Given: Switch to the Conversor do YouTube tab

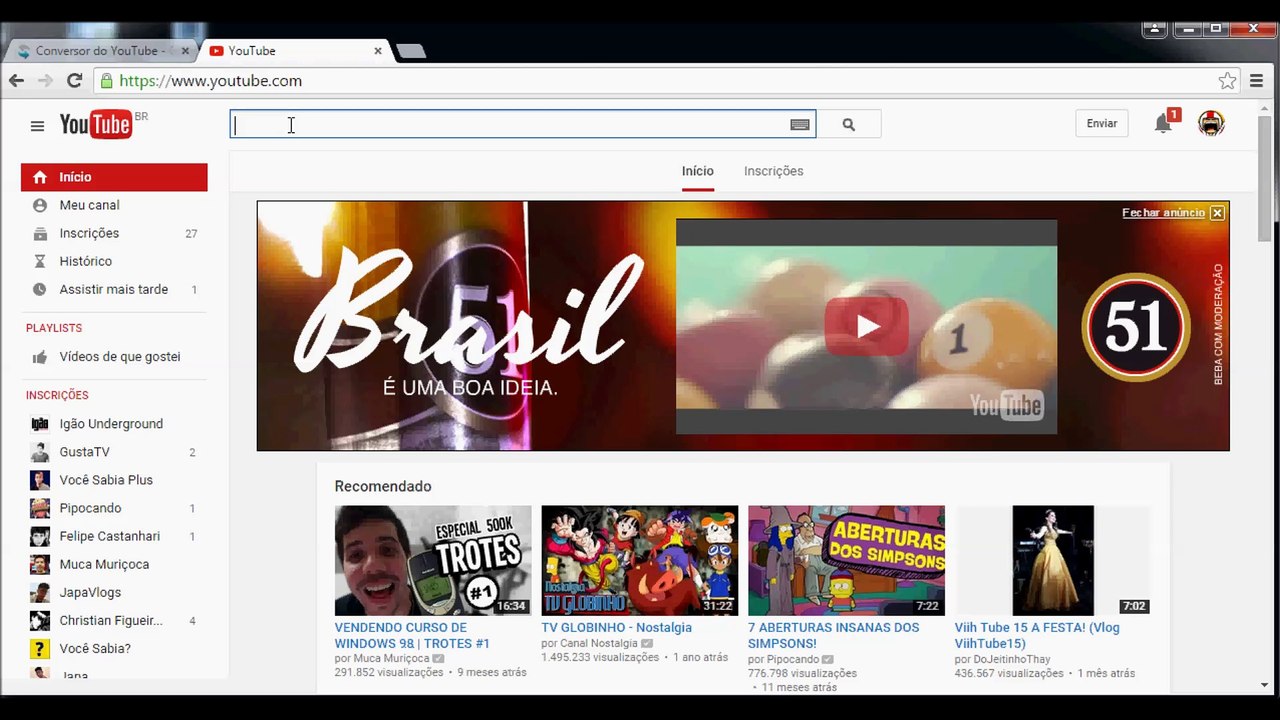Looking at the screenshot, I should (x=99, y=51).
